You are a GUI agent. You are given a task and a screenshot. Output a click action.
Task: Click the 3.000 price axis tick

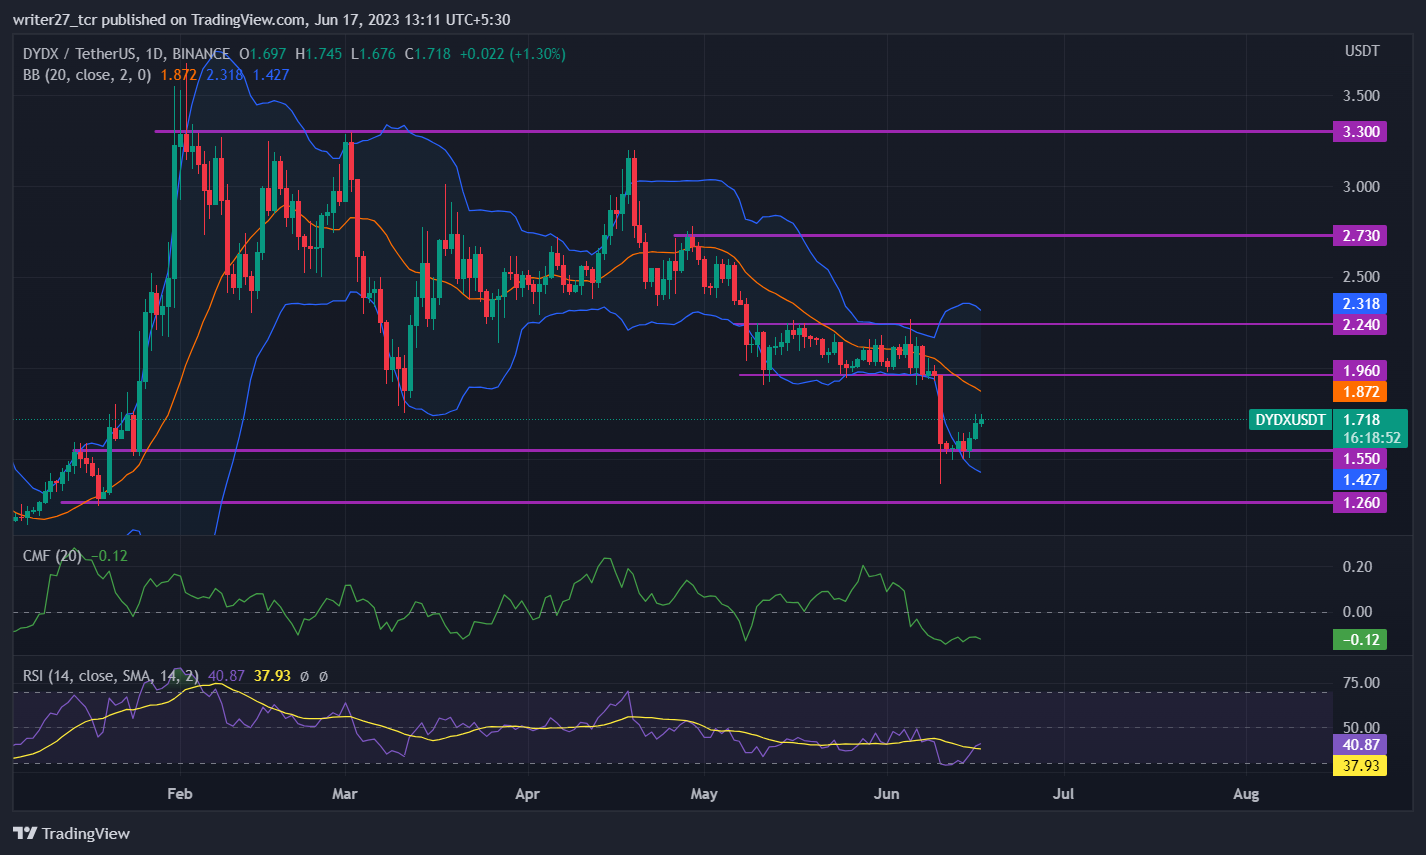(x=1362, y=186)
